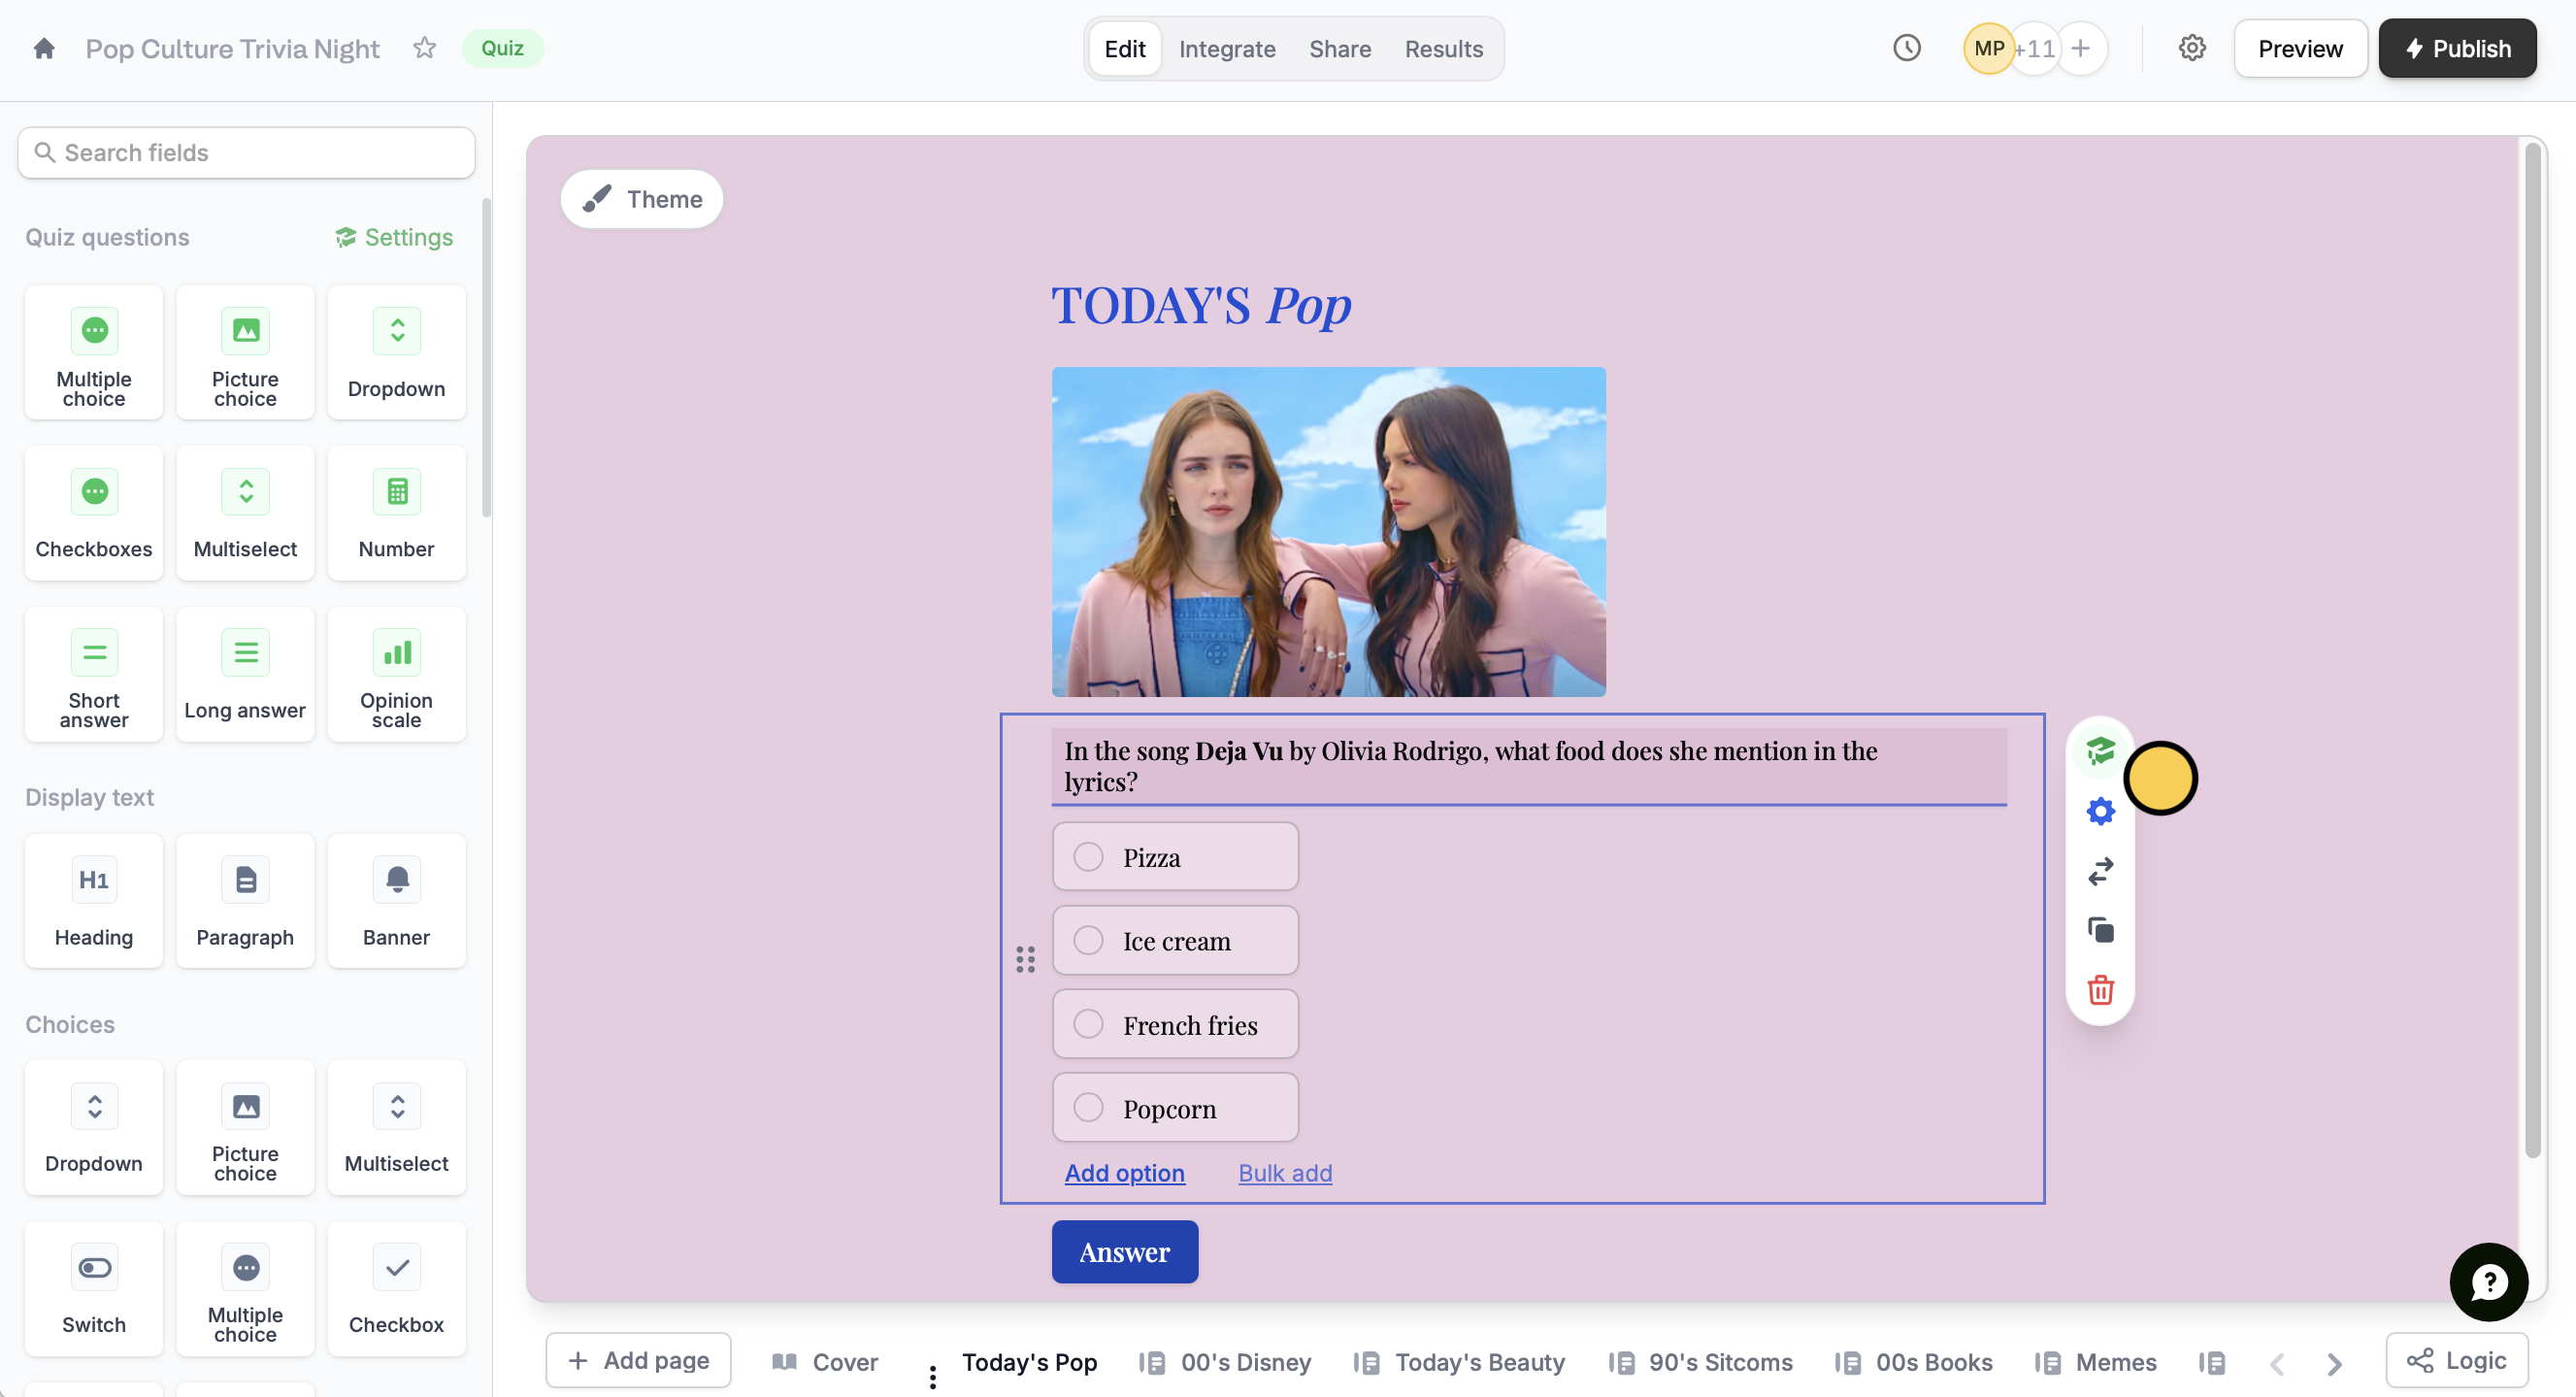Click the home icon
Viewport: 2576px width, 1397px height.
coord(44,48)
